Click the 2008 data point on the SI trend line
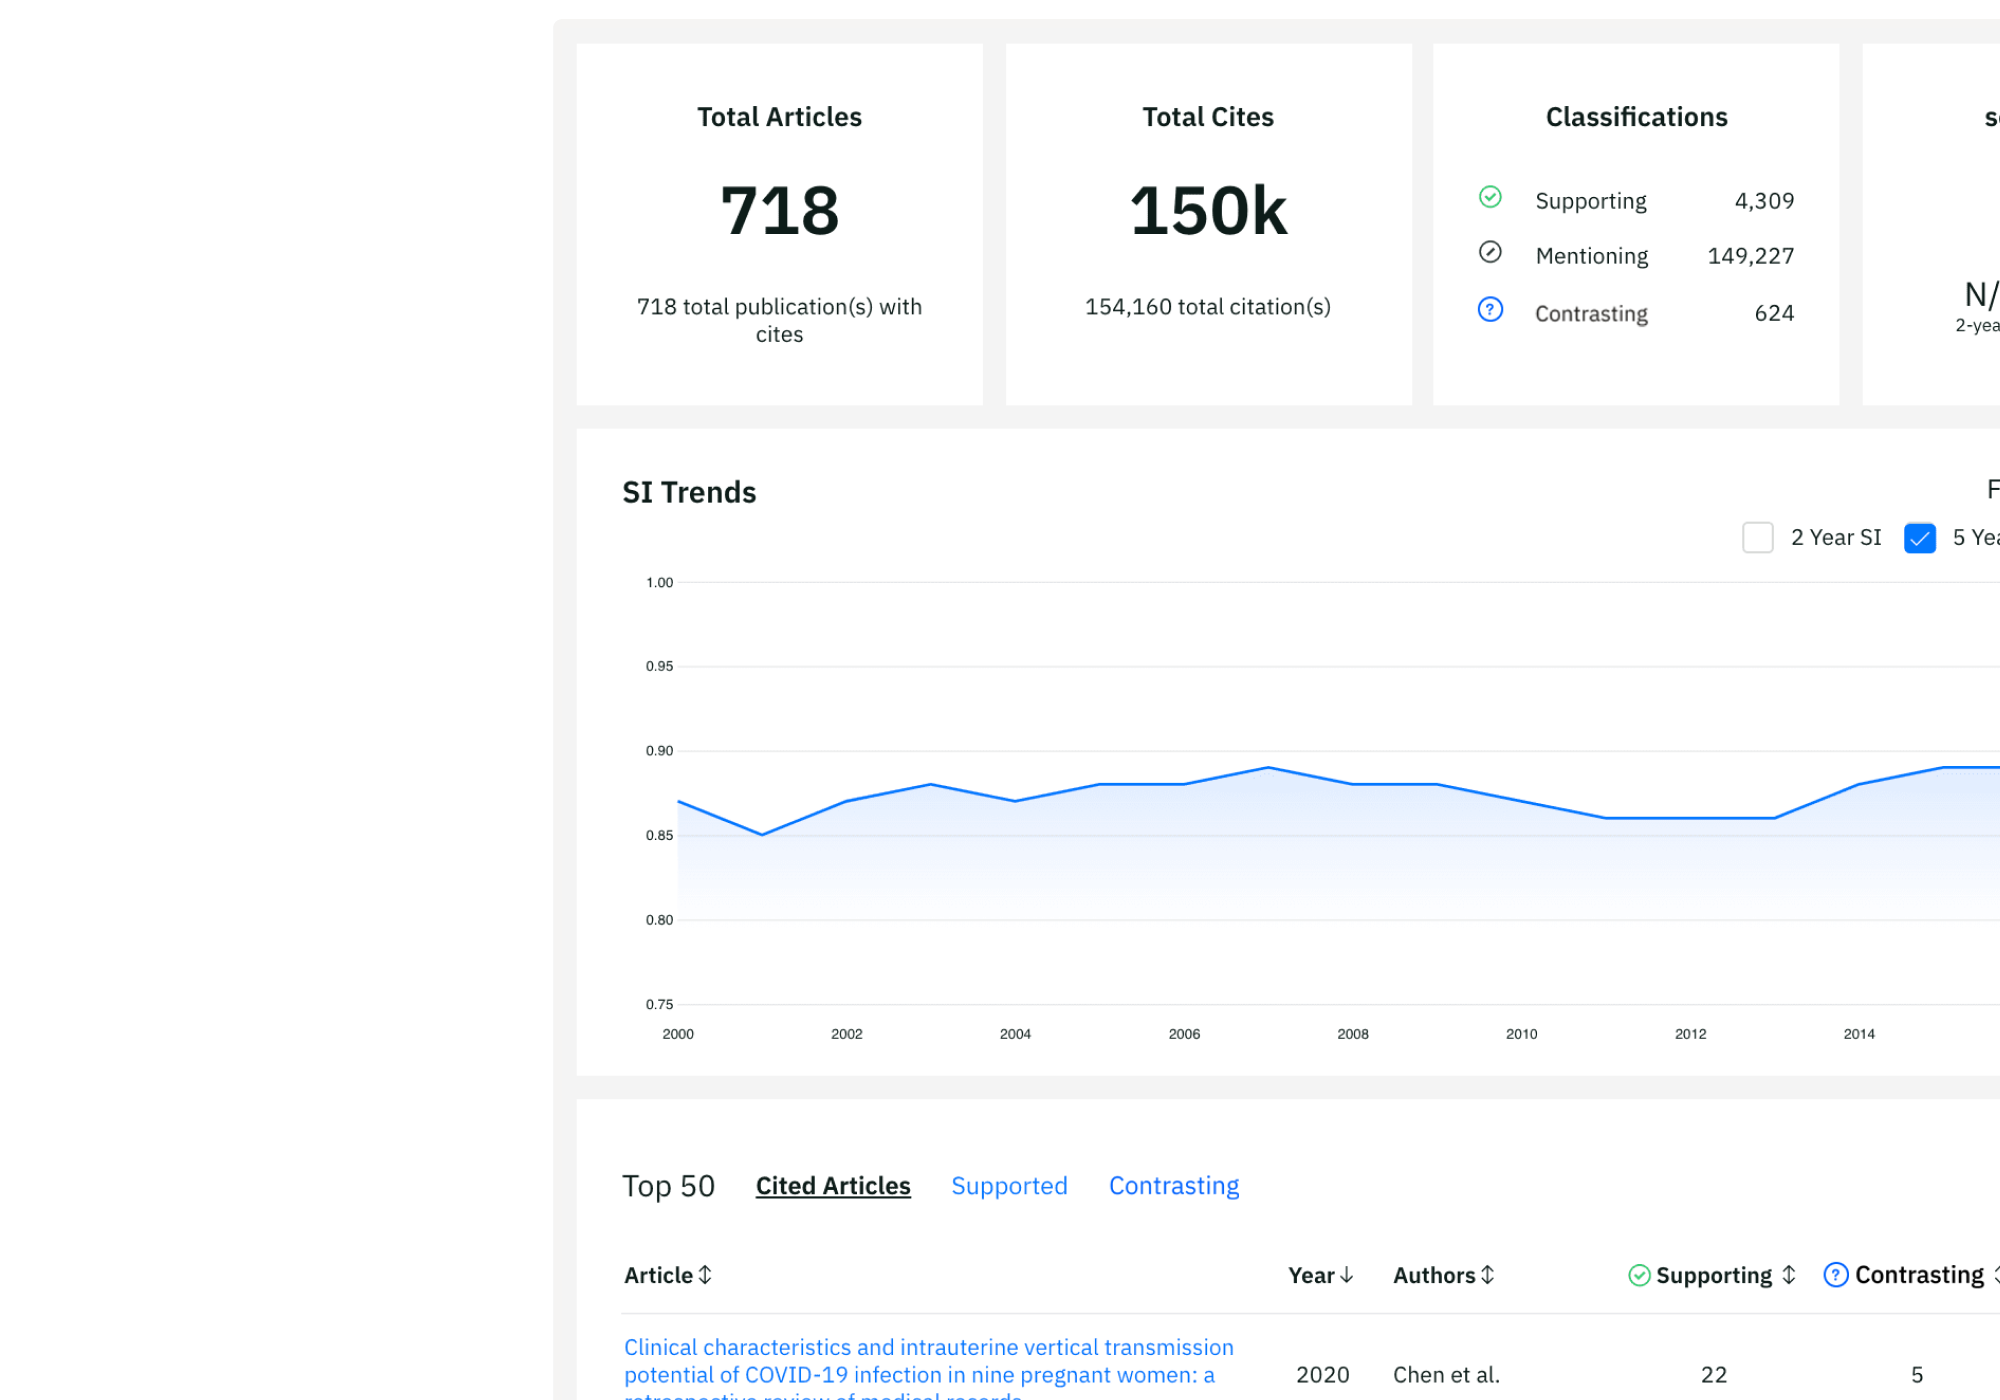The height and width of the screenshot is (1400, 2000). (1353, 784)
